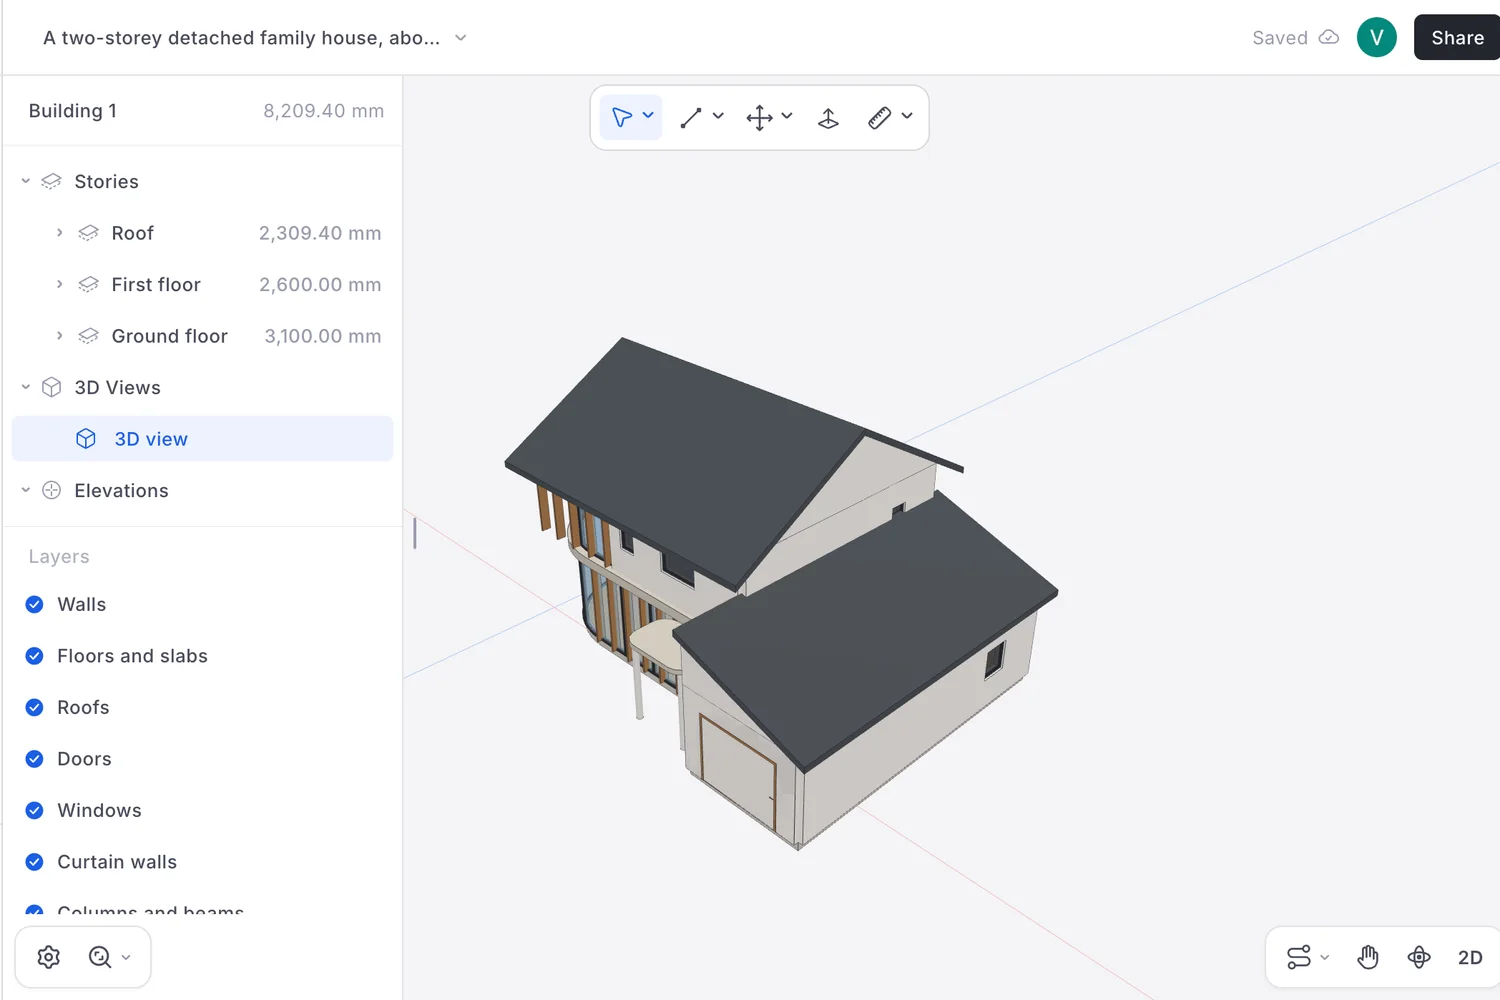Viewport: 1500px width, 1000px height.
Task: Open settings gear in bottom left
Action: [48, 957]
